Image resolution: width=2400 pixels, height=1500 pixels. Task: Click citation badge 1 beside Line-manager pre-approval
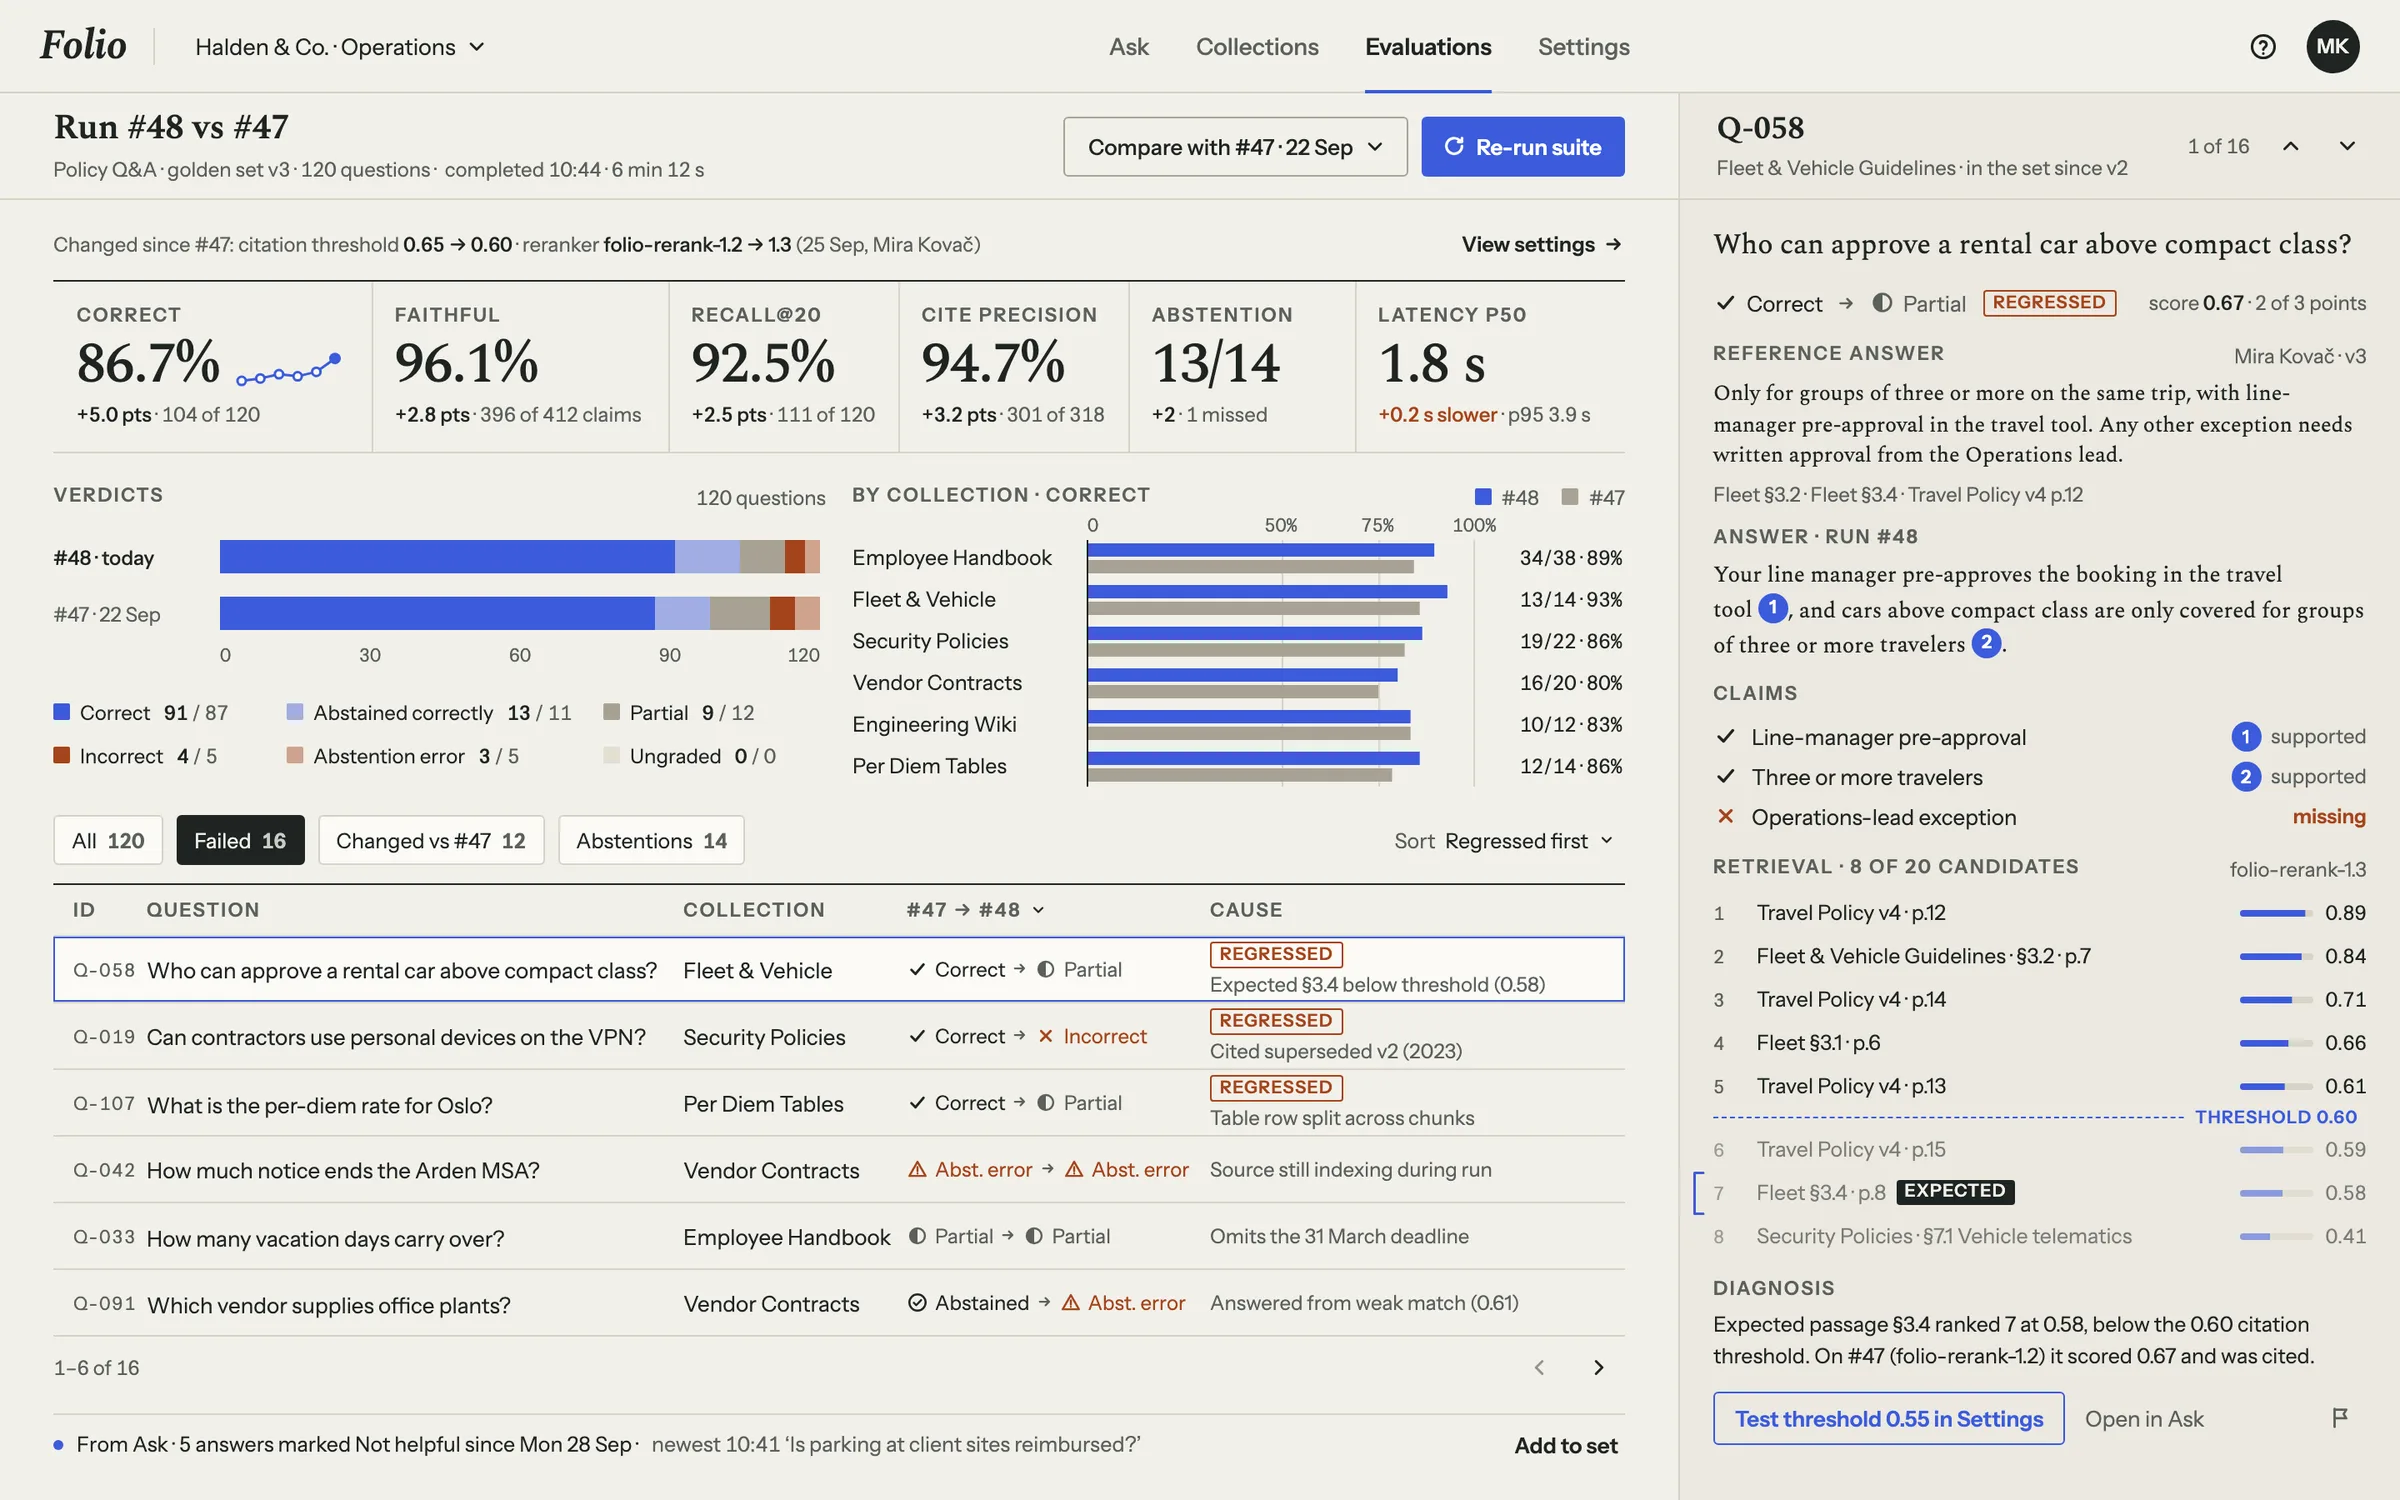pyautogui.click(x=2245, y=737)
